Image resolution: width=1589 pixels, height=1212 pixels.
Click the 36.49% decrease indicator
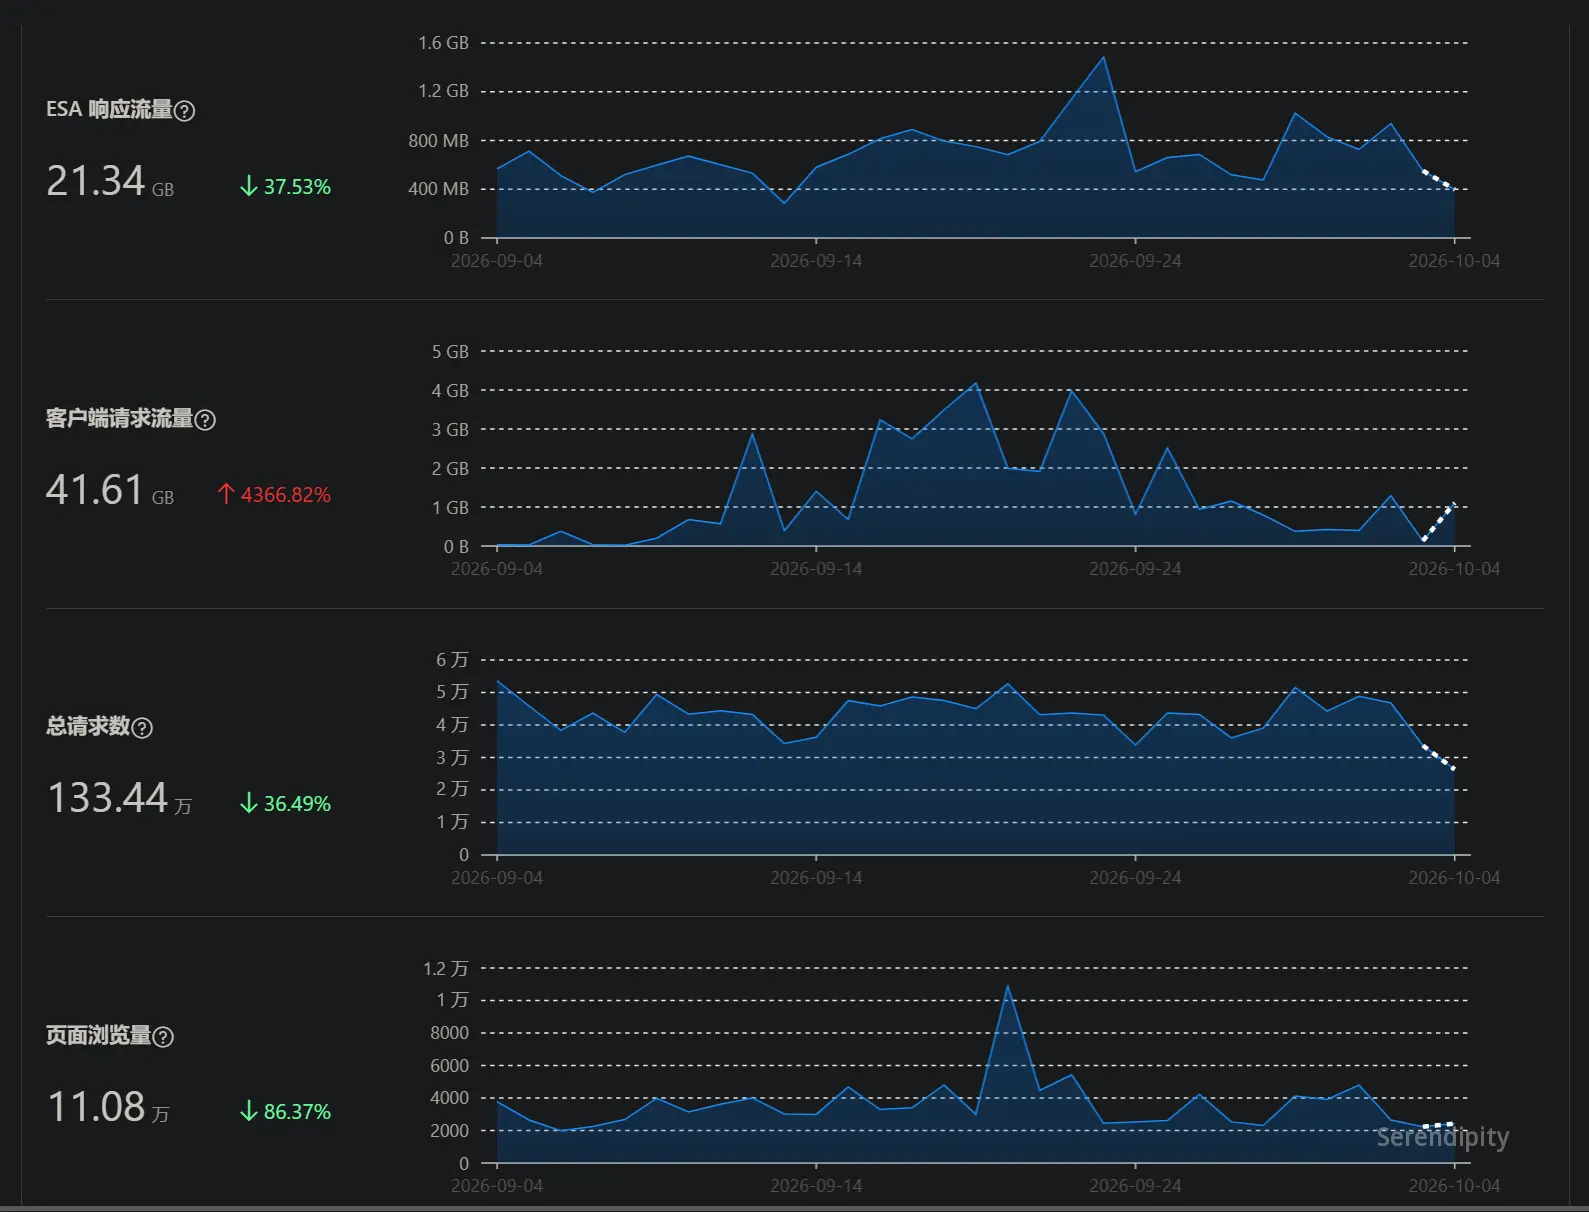pyautogui.click(x=285, y=804)
